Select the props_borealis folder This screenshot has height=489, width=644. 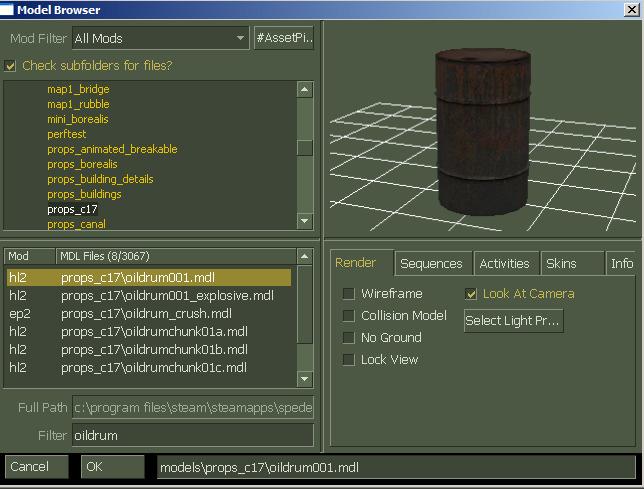click(82, 164)
